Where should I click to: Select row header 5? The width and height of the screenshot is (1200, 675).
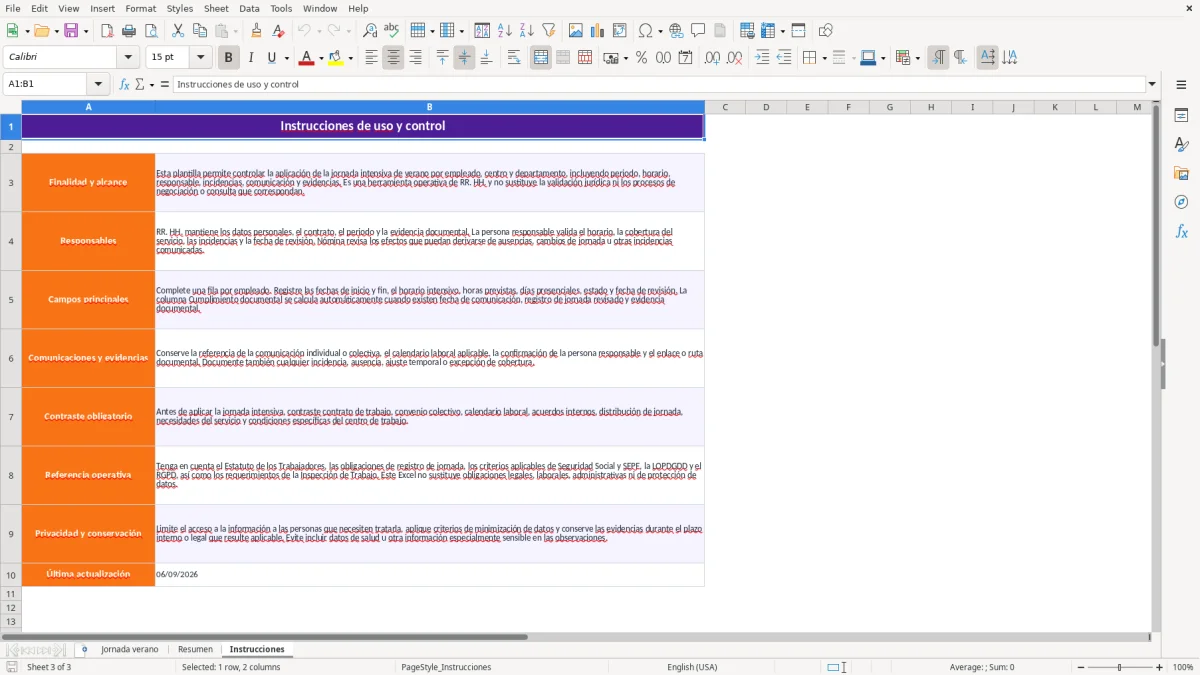[x=11, y=300]
